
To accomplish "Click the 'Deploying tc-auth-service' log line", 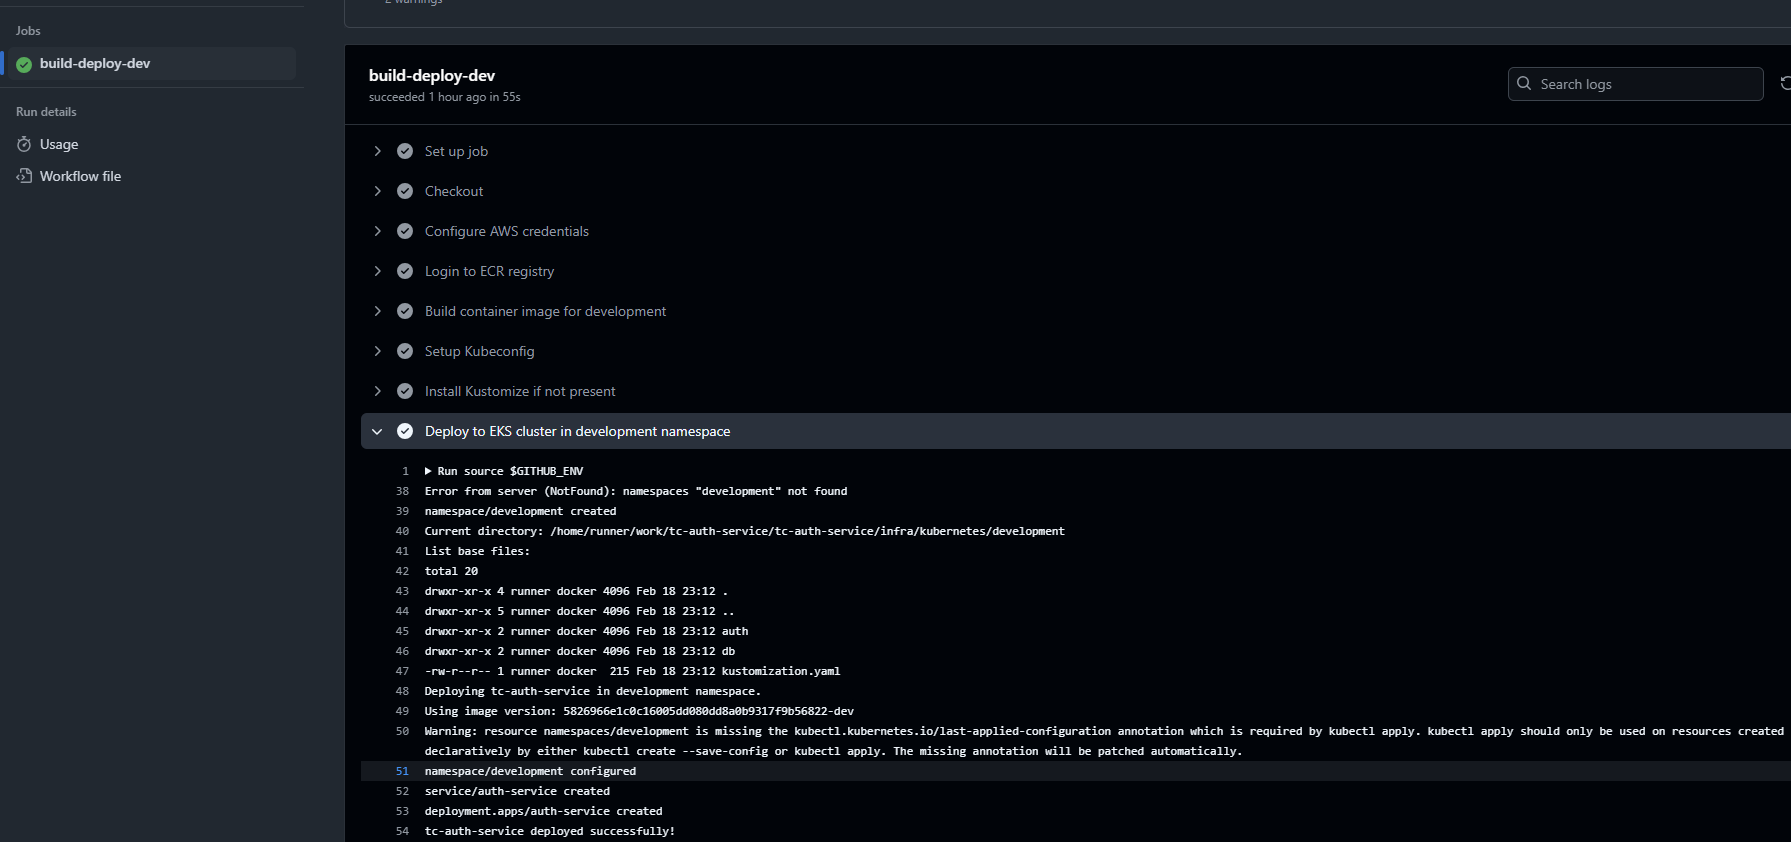I will coord(592,691).
